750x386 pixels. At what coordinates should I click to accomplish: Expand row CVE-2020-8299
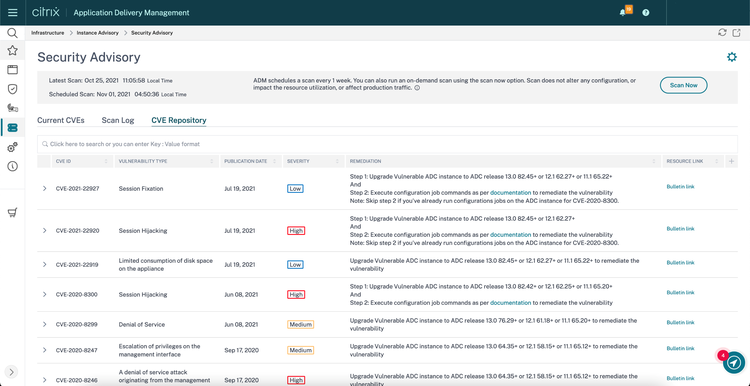(44, 324)
